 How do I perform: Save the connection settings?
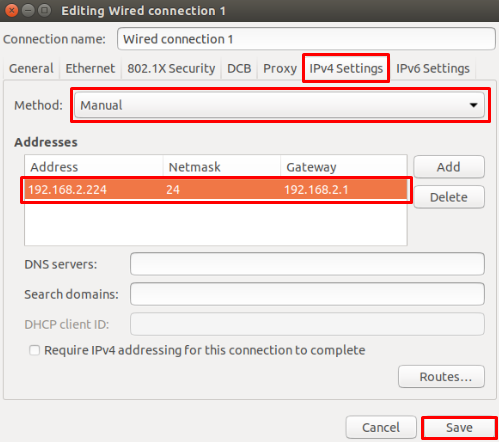pos(459,427)
